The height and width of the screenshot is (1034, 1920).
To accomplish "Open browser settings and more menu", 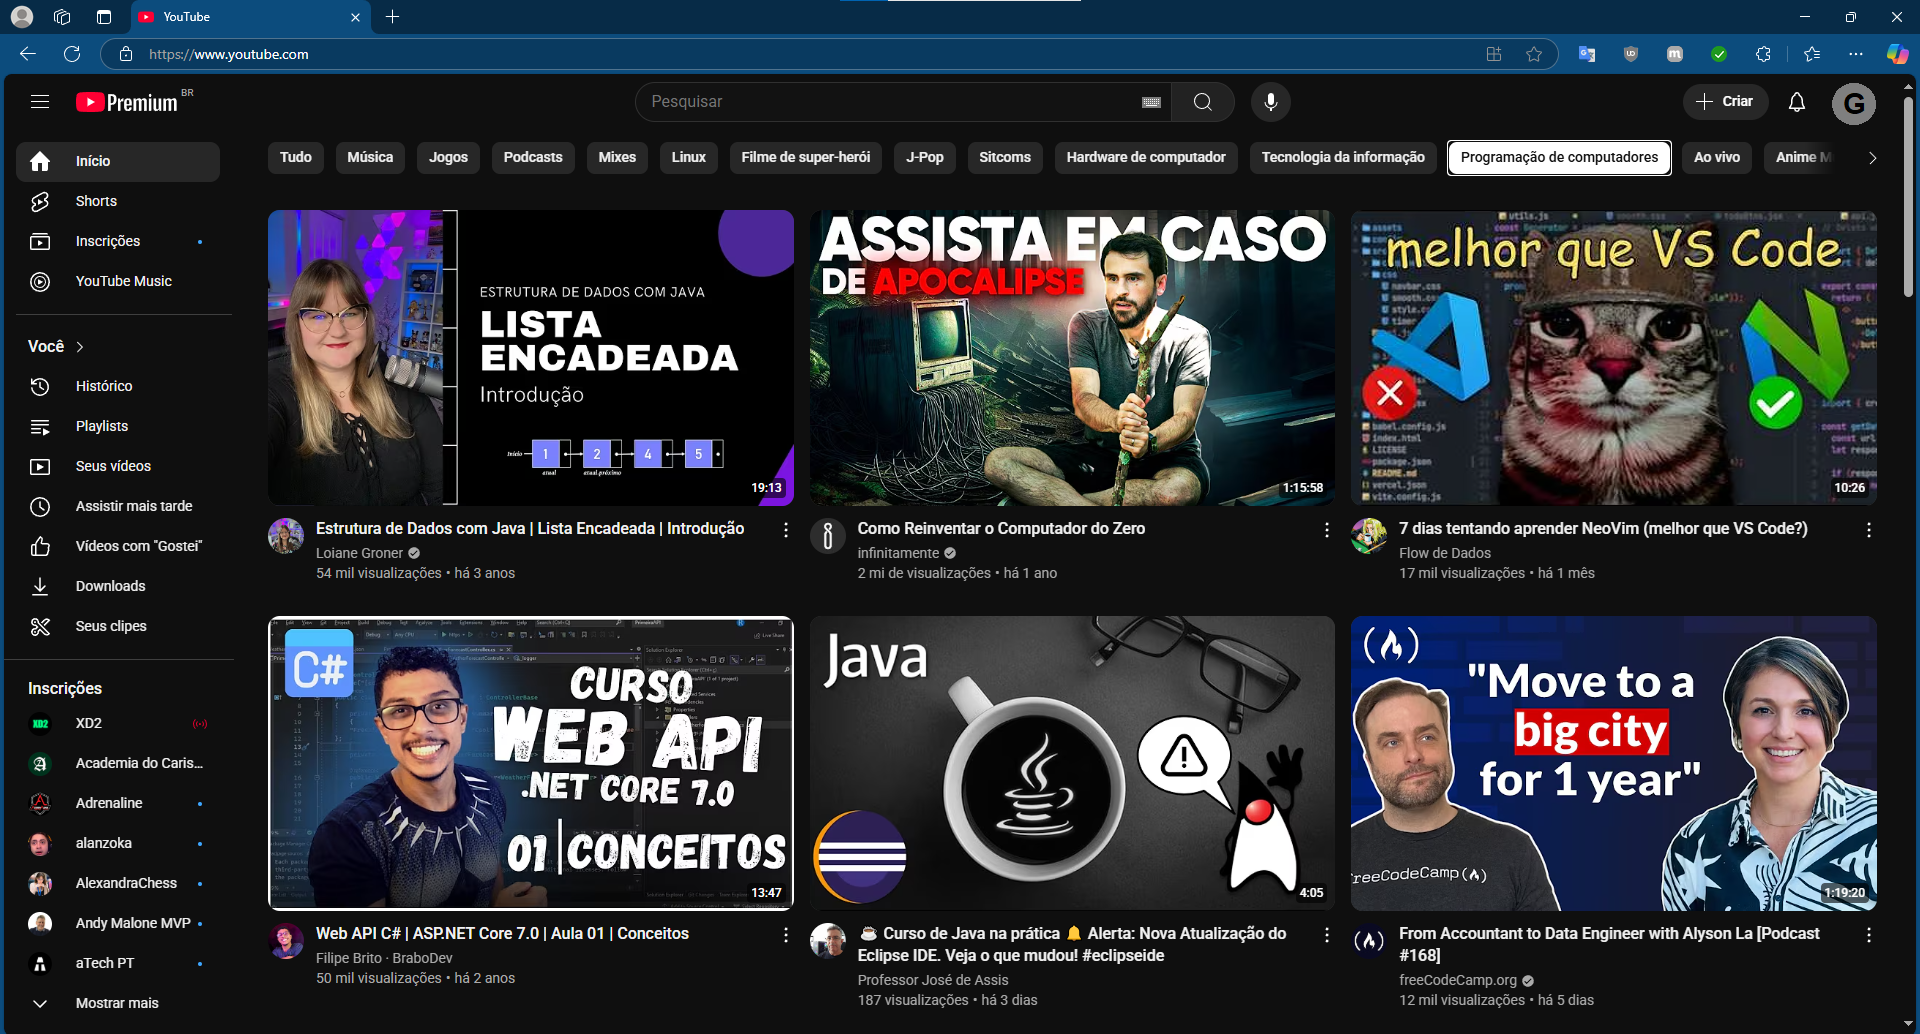I will point(1856,54).
